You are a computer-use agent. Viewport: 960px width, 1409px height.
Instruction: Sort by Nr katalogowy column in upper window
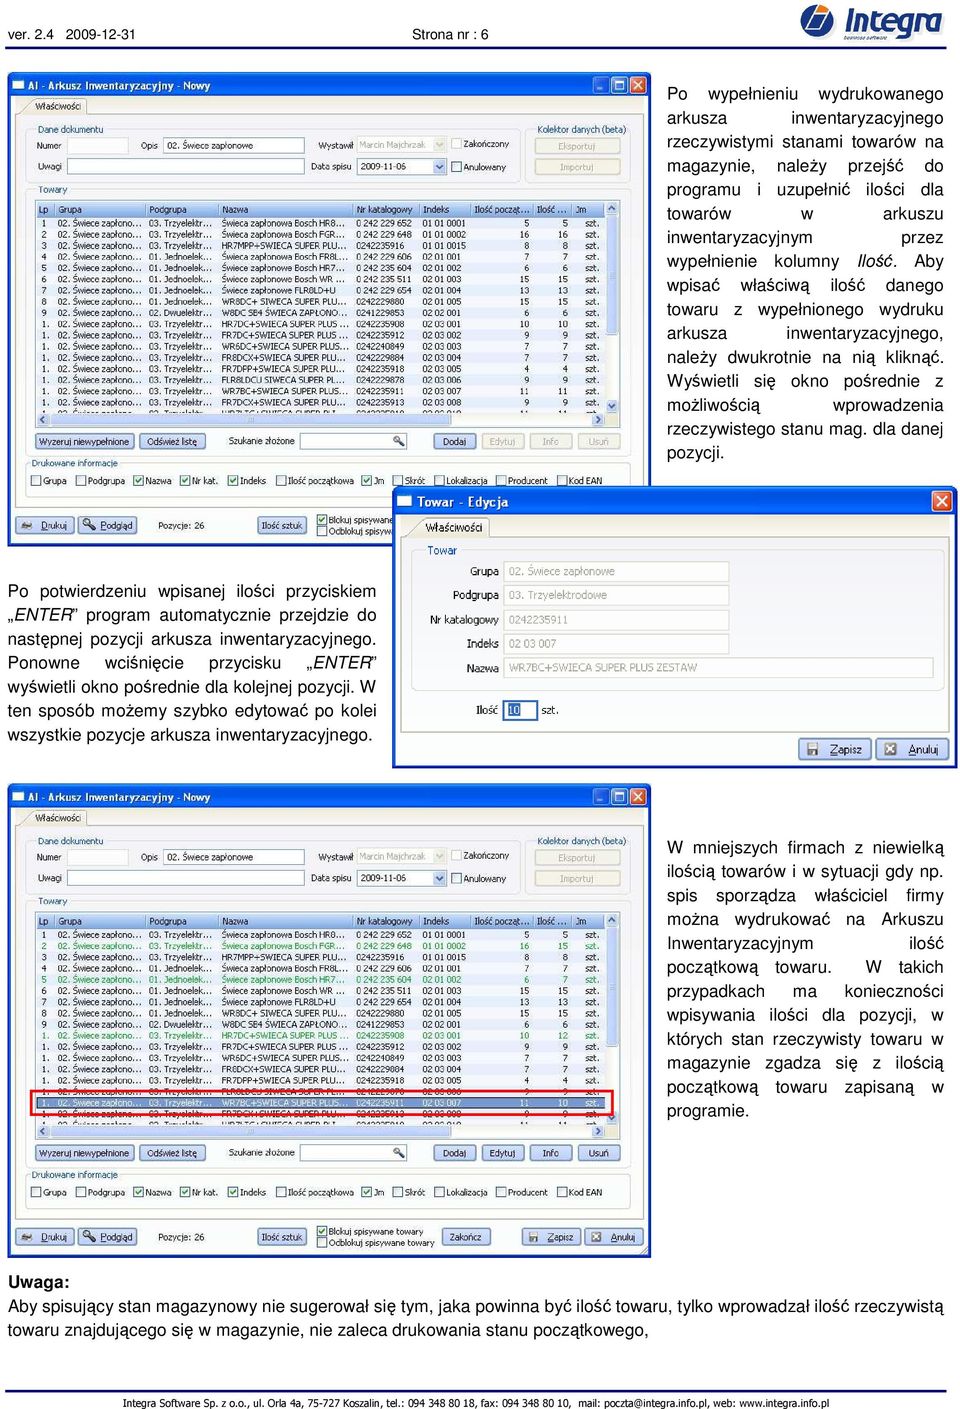pyautogui.click(x=385, y=210)
